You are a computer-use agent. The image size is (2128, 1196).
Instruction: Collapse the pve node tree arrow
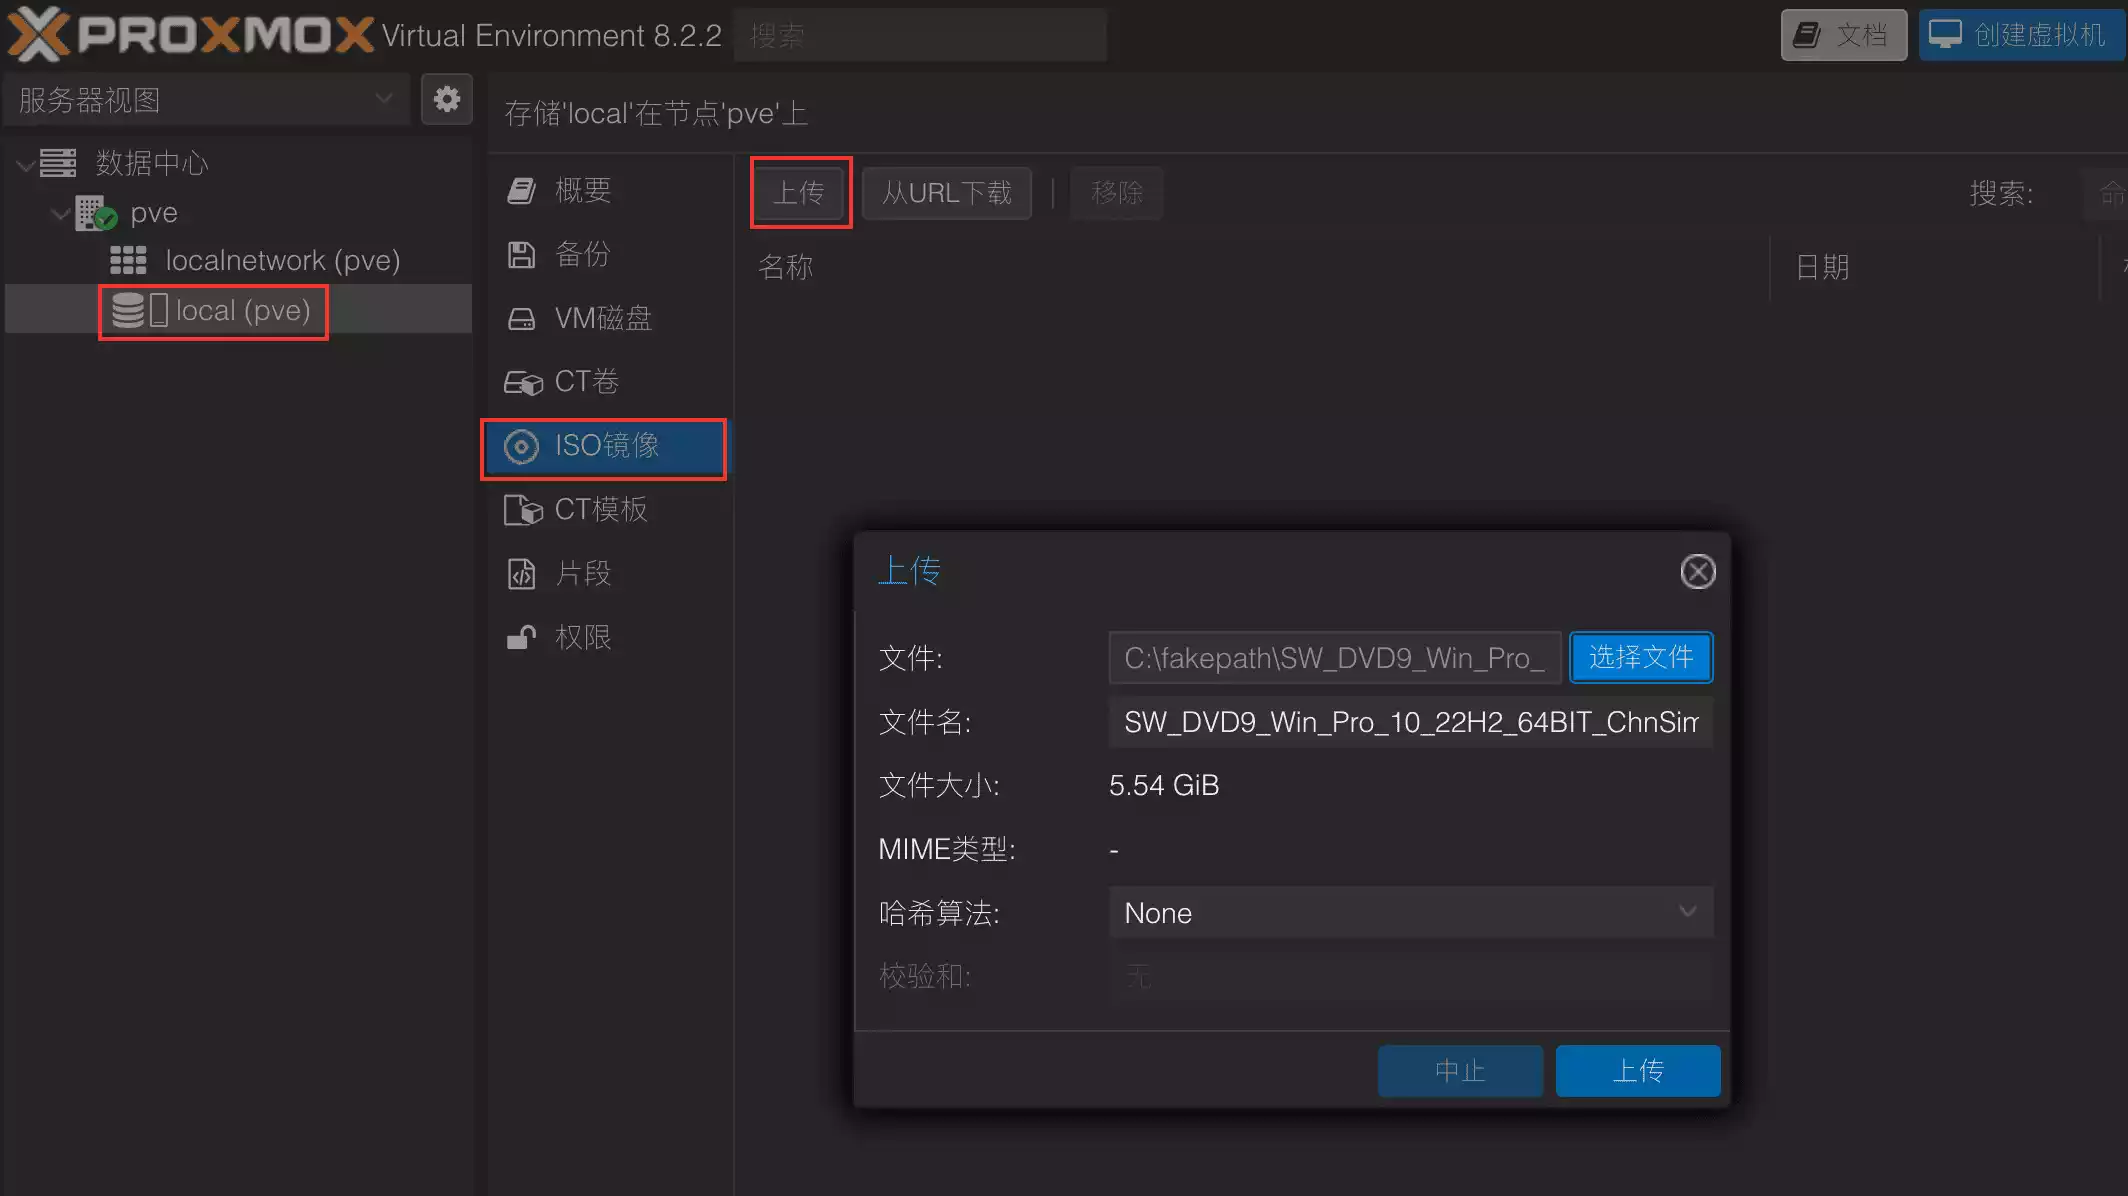click(60, 213)
